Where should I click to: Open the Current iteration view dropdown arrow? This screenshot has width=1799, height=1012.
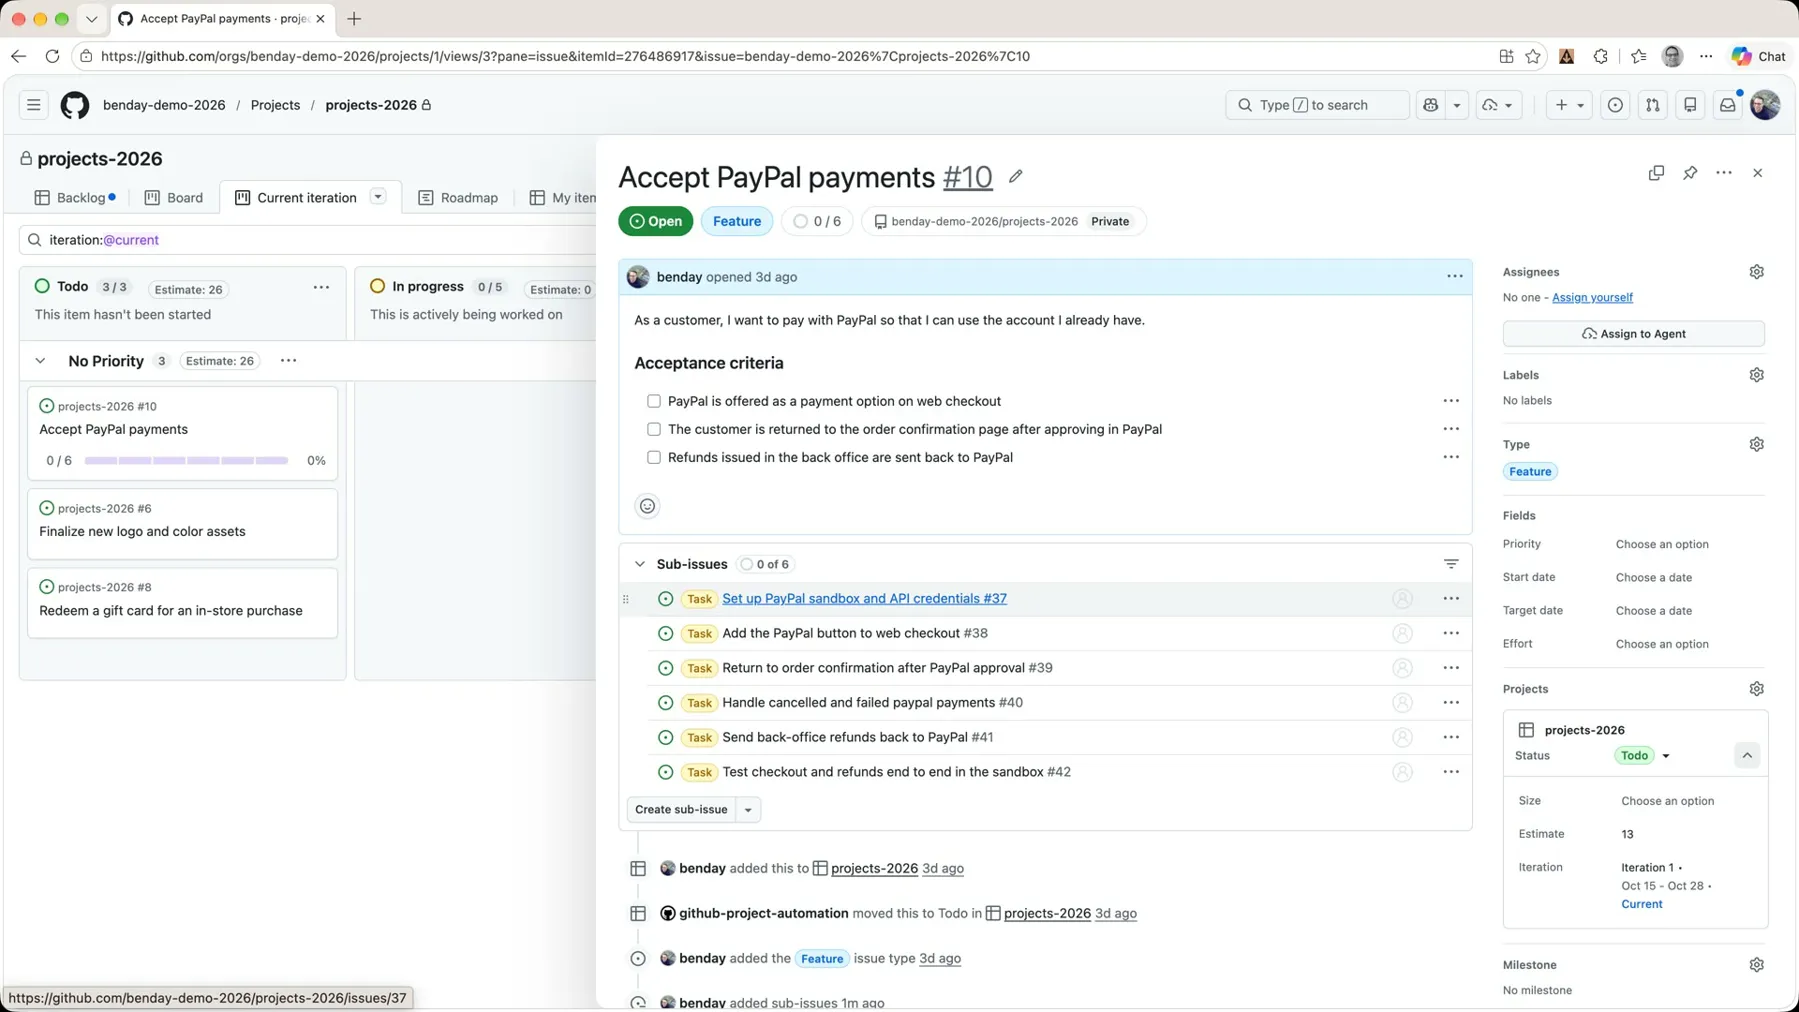click(378, 197)
